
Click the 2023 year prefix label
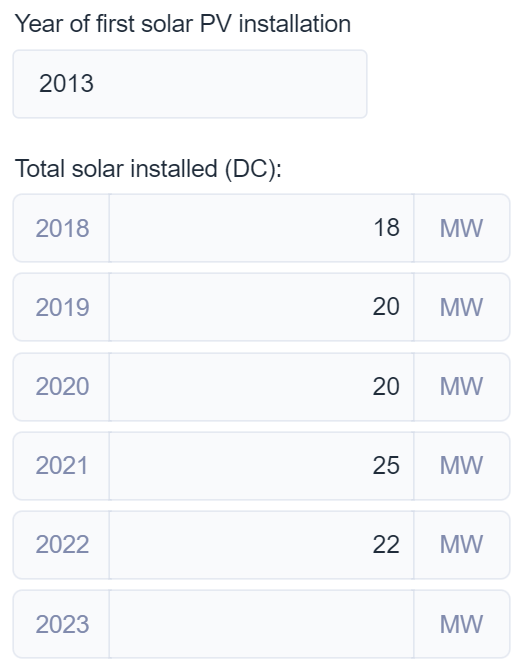pyautogui.click(x=61, y=624)
